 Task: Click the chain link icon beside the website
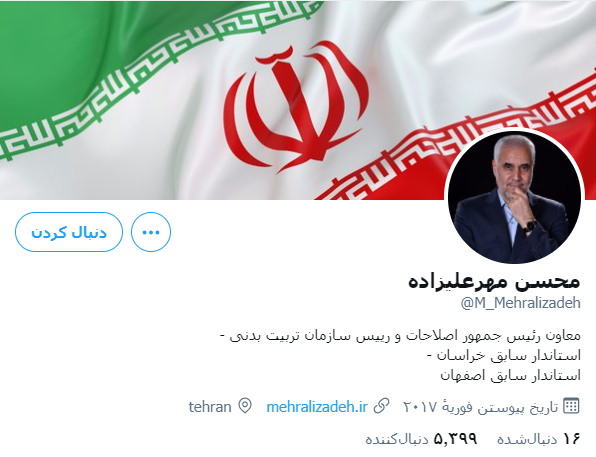coord(381,406)
